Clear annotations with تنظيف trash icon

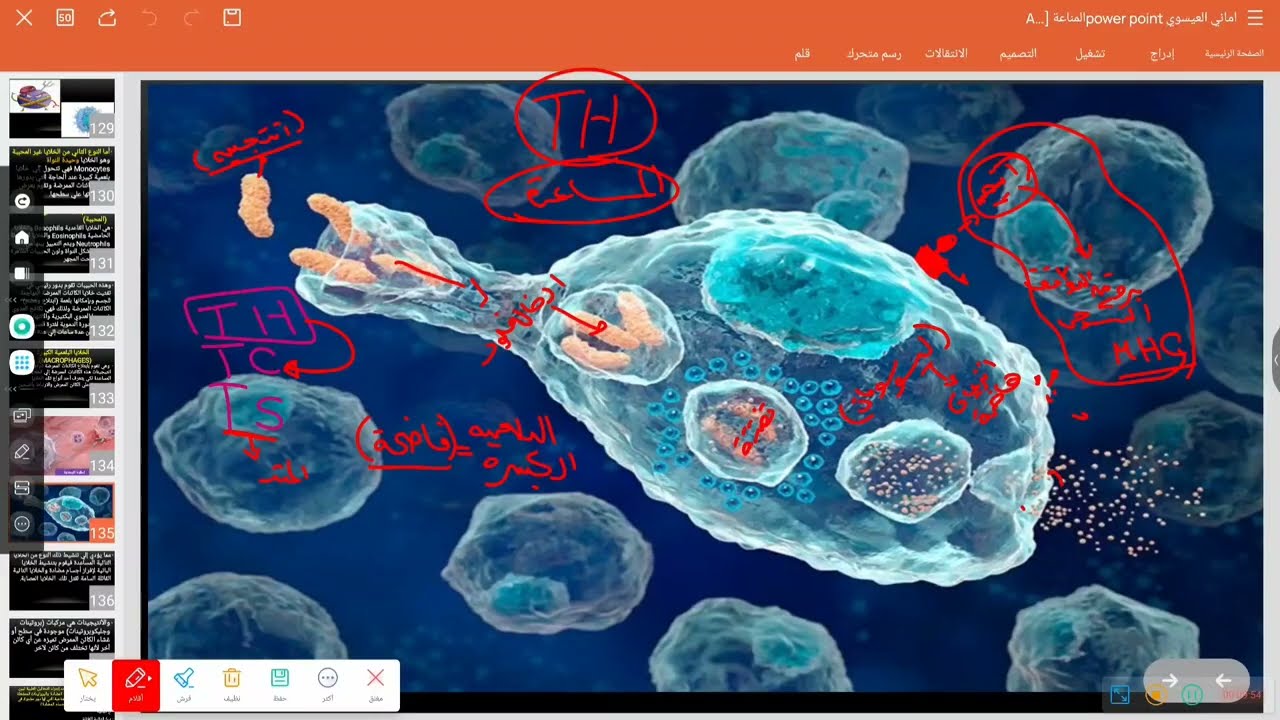pos(232,685)
